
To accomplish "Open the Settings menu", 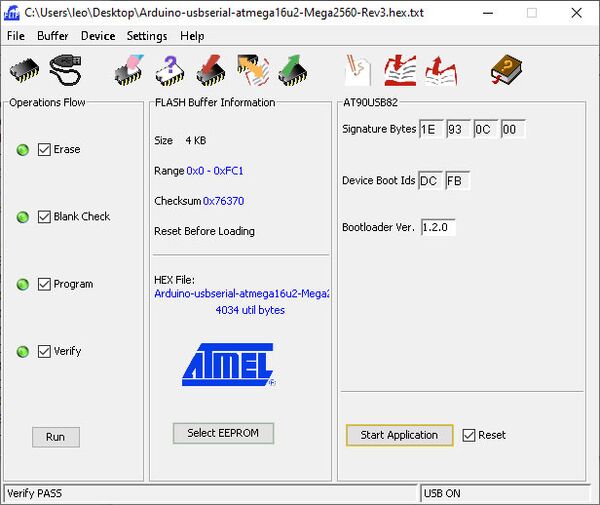I will (147, 36).
